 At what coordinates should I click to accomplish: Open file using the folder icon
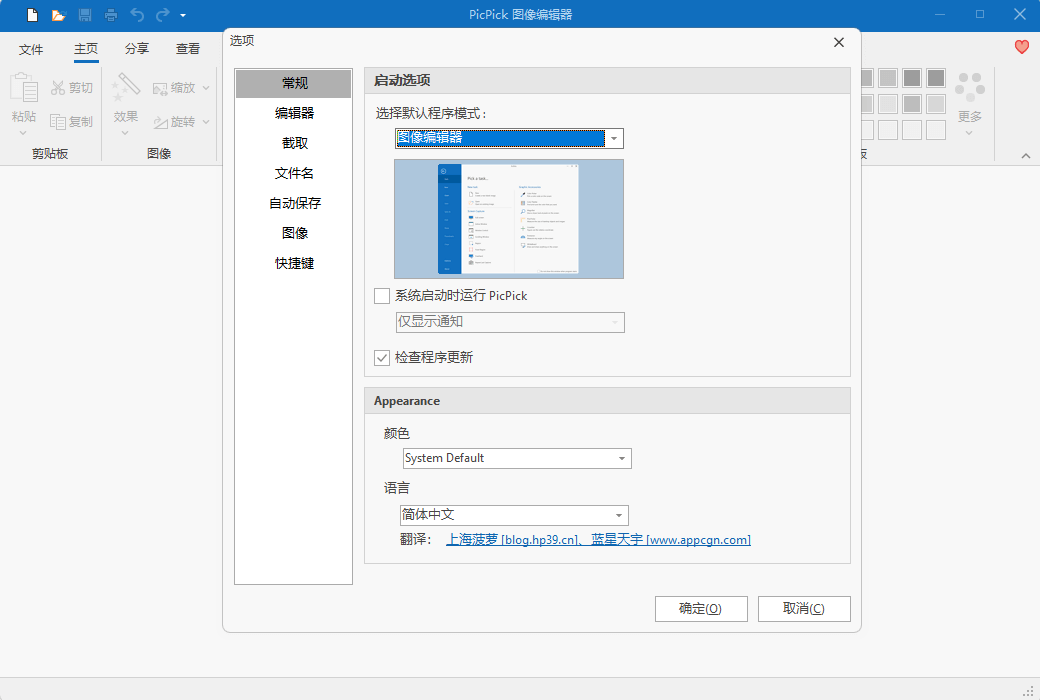58,15
